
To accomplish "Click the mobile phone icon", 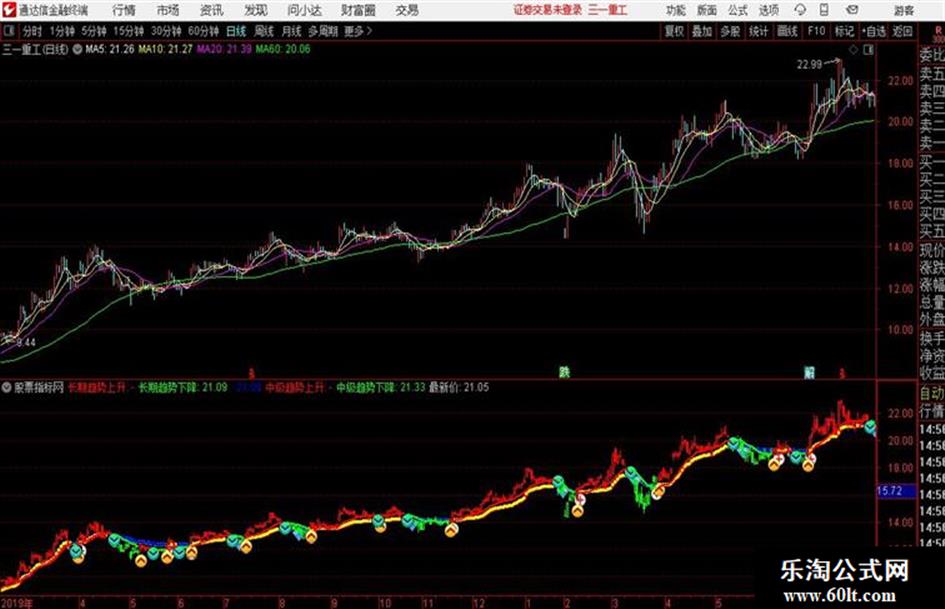I will (x=824, y=10).
